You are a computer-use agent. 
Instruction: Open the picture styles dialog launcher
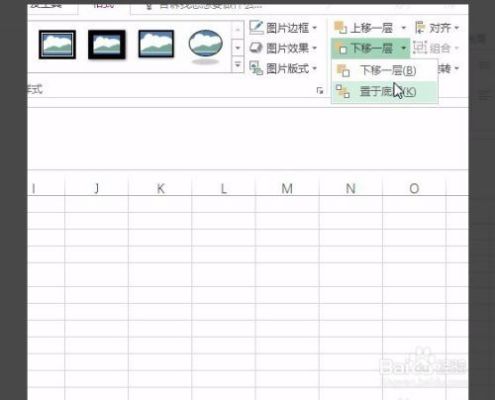click(320, 91)
